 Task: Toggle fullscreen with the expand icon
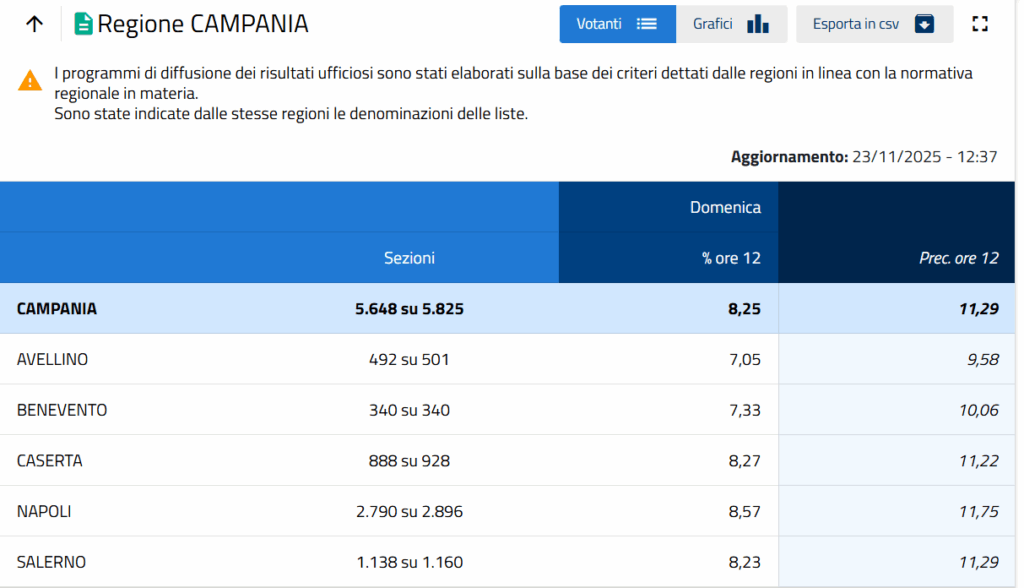click(x=980, y=24)
